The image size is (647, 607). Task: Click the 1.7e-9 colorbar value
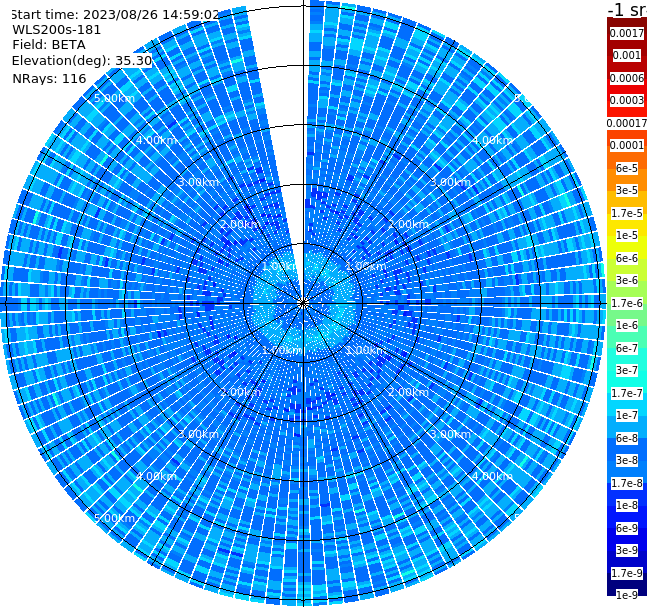(x=627, y=573)
